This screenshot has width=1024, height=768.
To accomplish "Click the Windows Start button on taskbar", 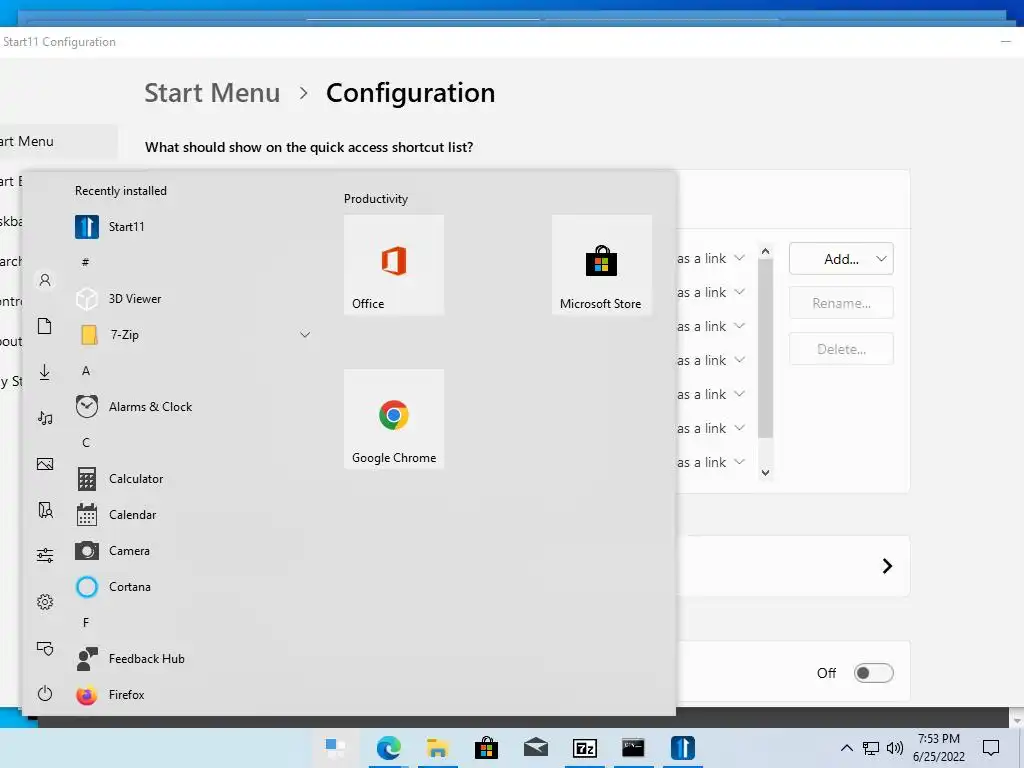I will coord(336,748).
